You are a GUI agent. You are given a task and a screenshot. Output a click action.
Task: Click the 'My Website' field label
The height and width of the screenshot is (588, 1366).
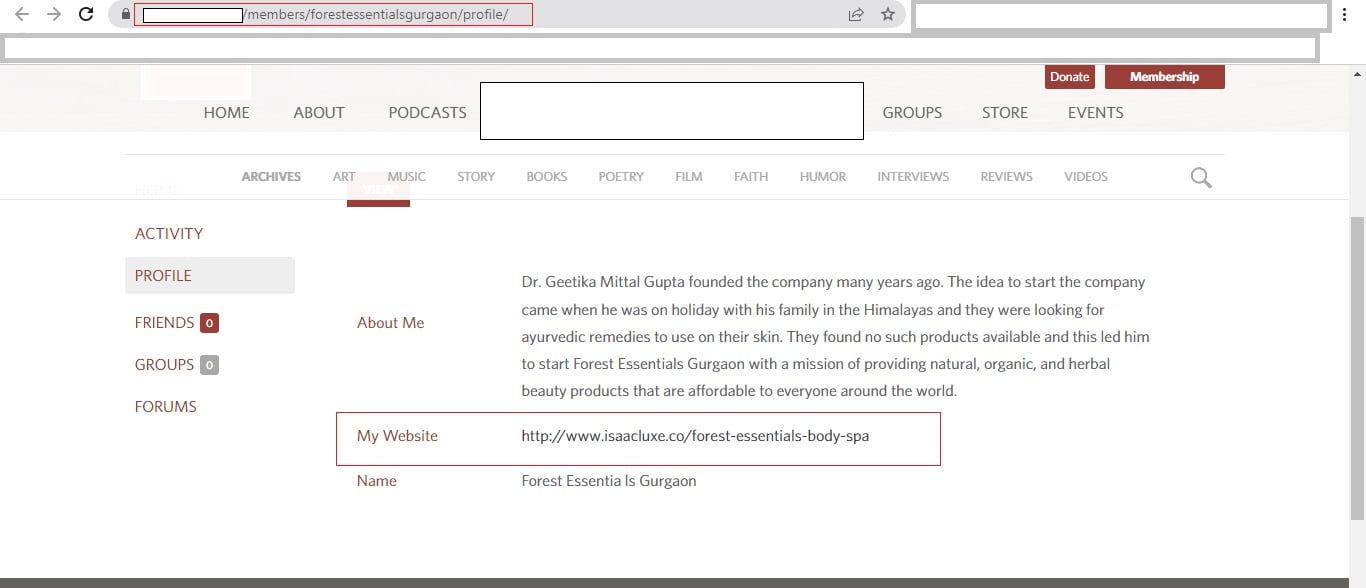(397, 436)
